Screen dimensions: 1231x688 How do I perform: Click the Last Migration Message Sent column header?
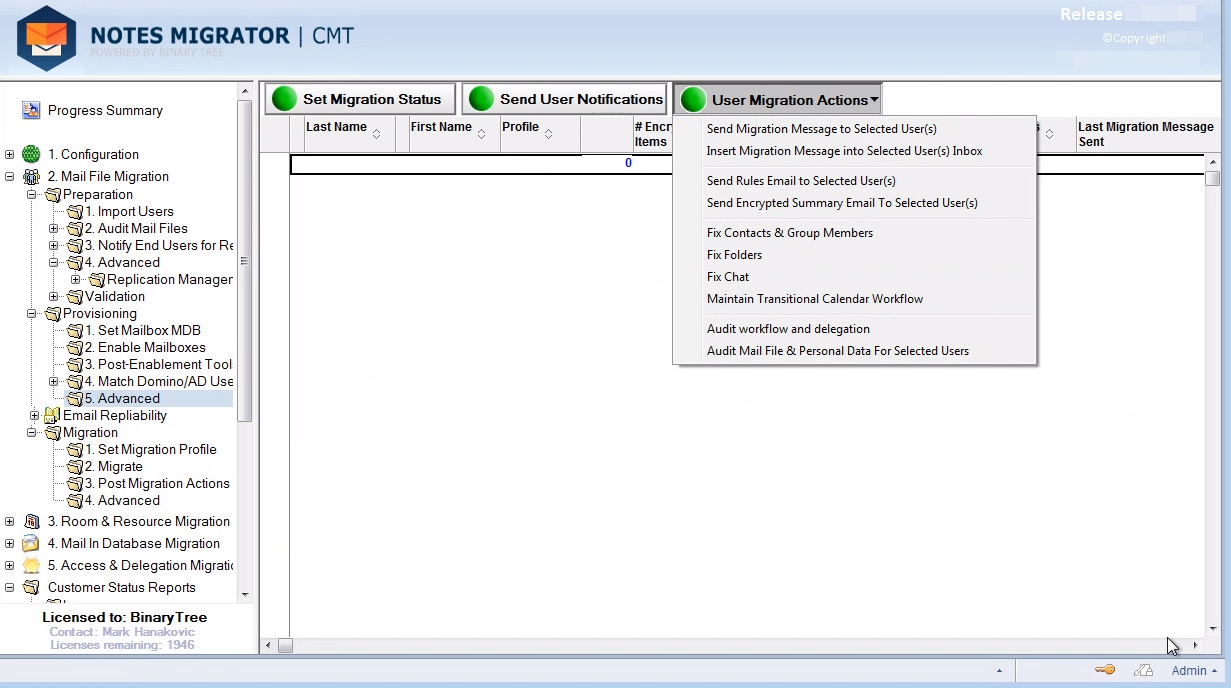1148,134
